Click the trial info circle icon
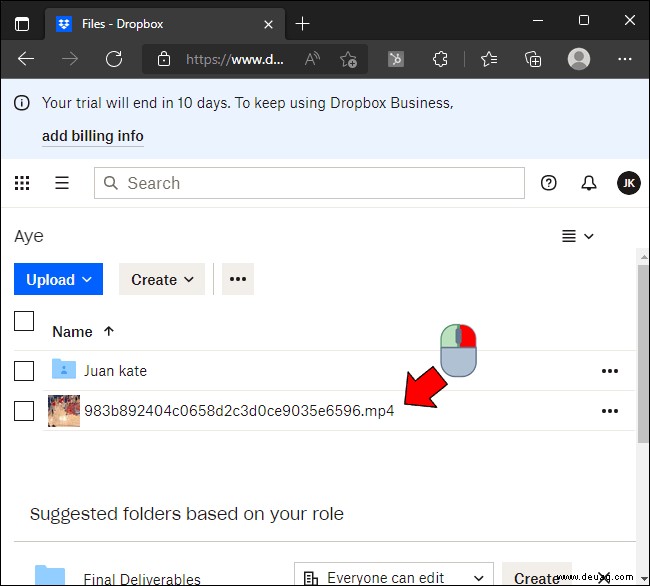 pos(22,102)
